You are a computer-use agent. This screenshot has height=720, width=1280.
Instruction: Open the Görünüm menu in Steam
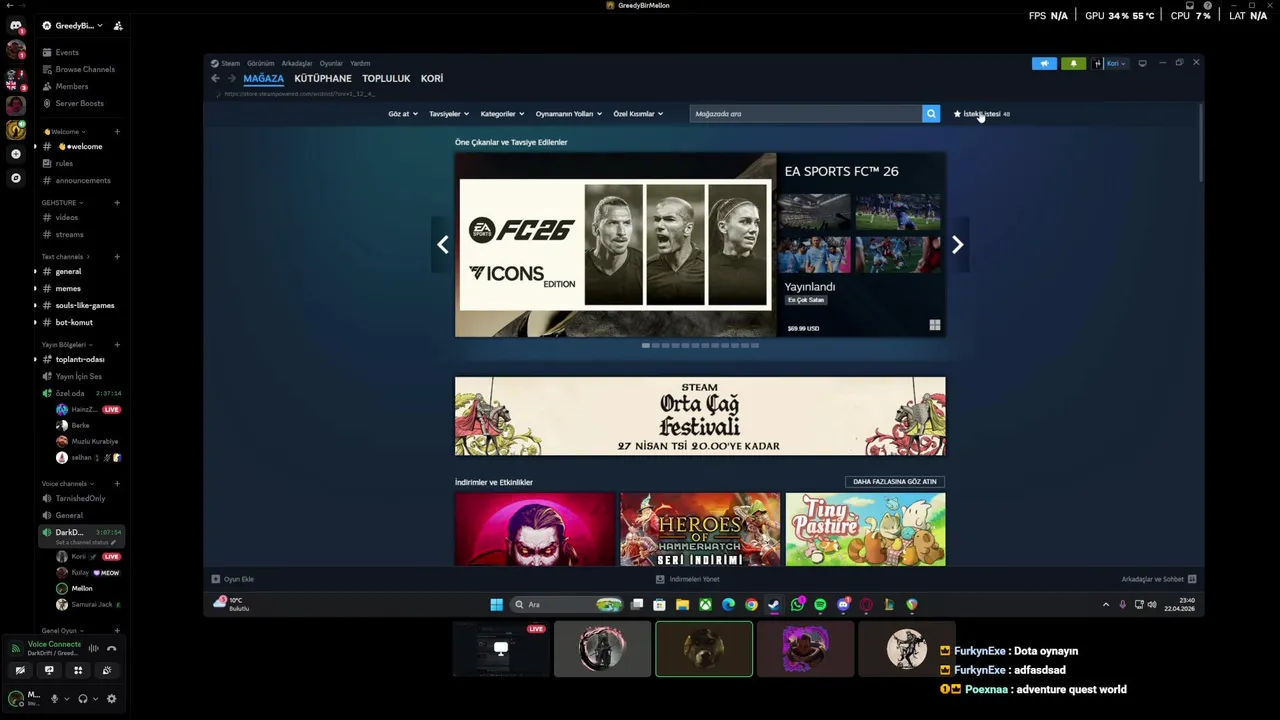pos(261,63)
